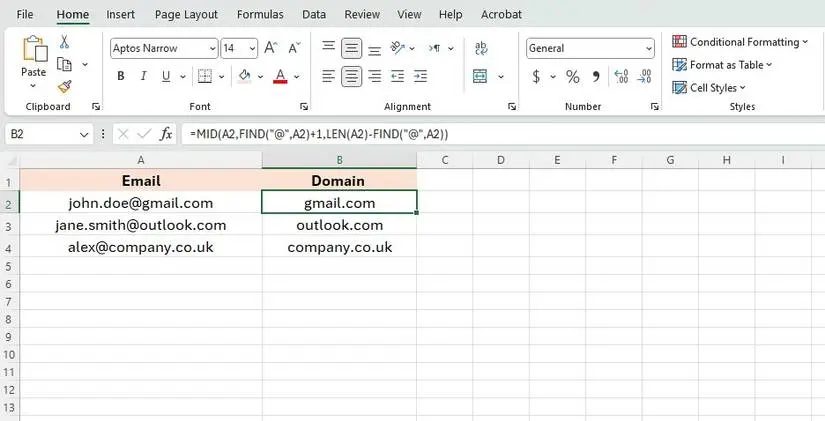
Task: Open Cell Styles menu
Action: [709, 88]
